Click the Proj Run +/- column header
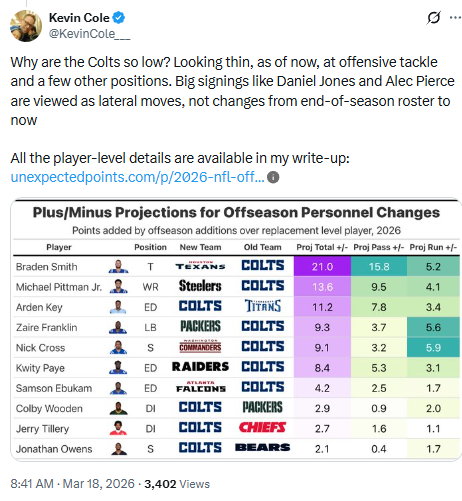The image size is (462, 501). click(433, 247)
